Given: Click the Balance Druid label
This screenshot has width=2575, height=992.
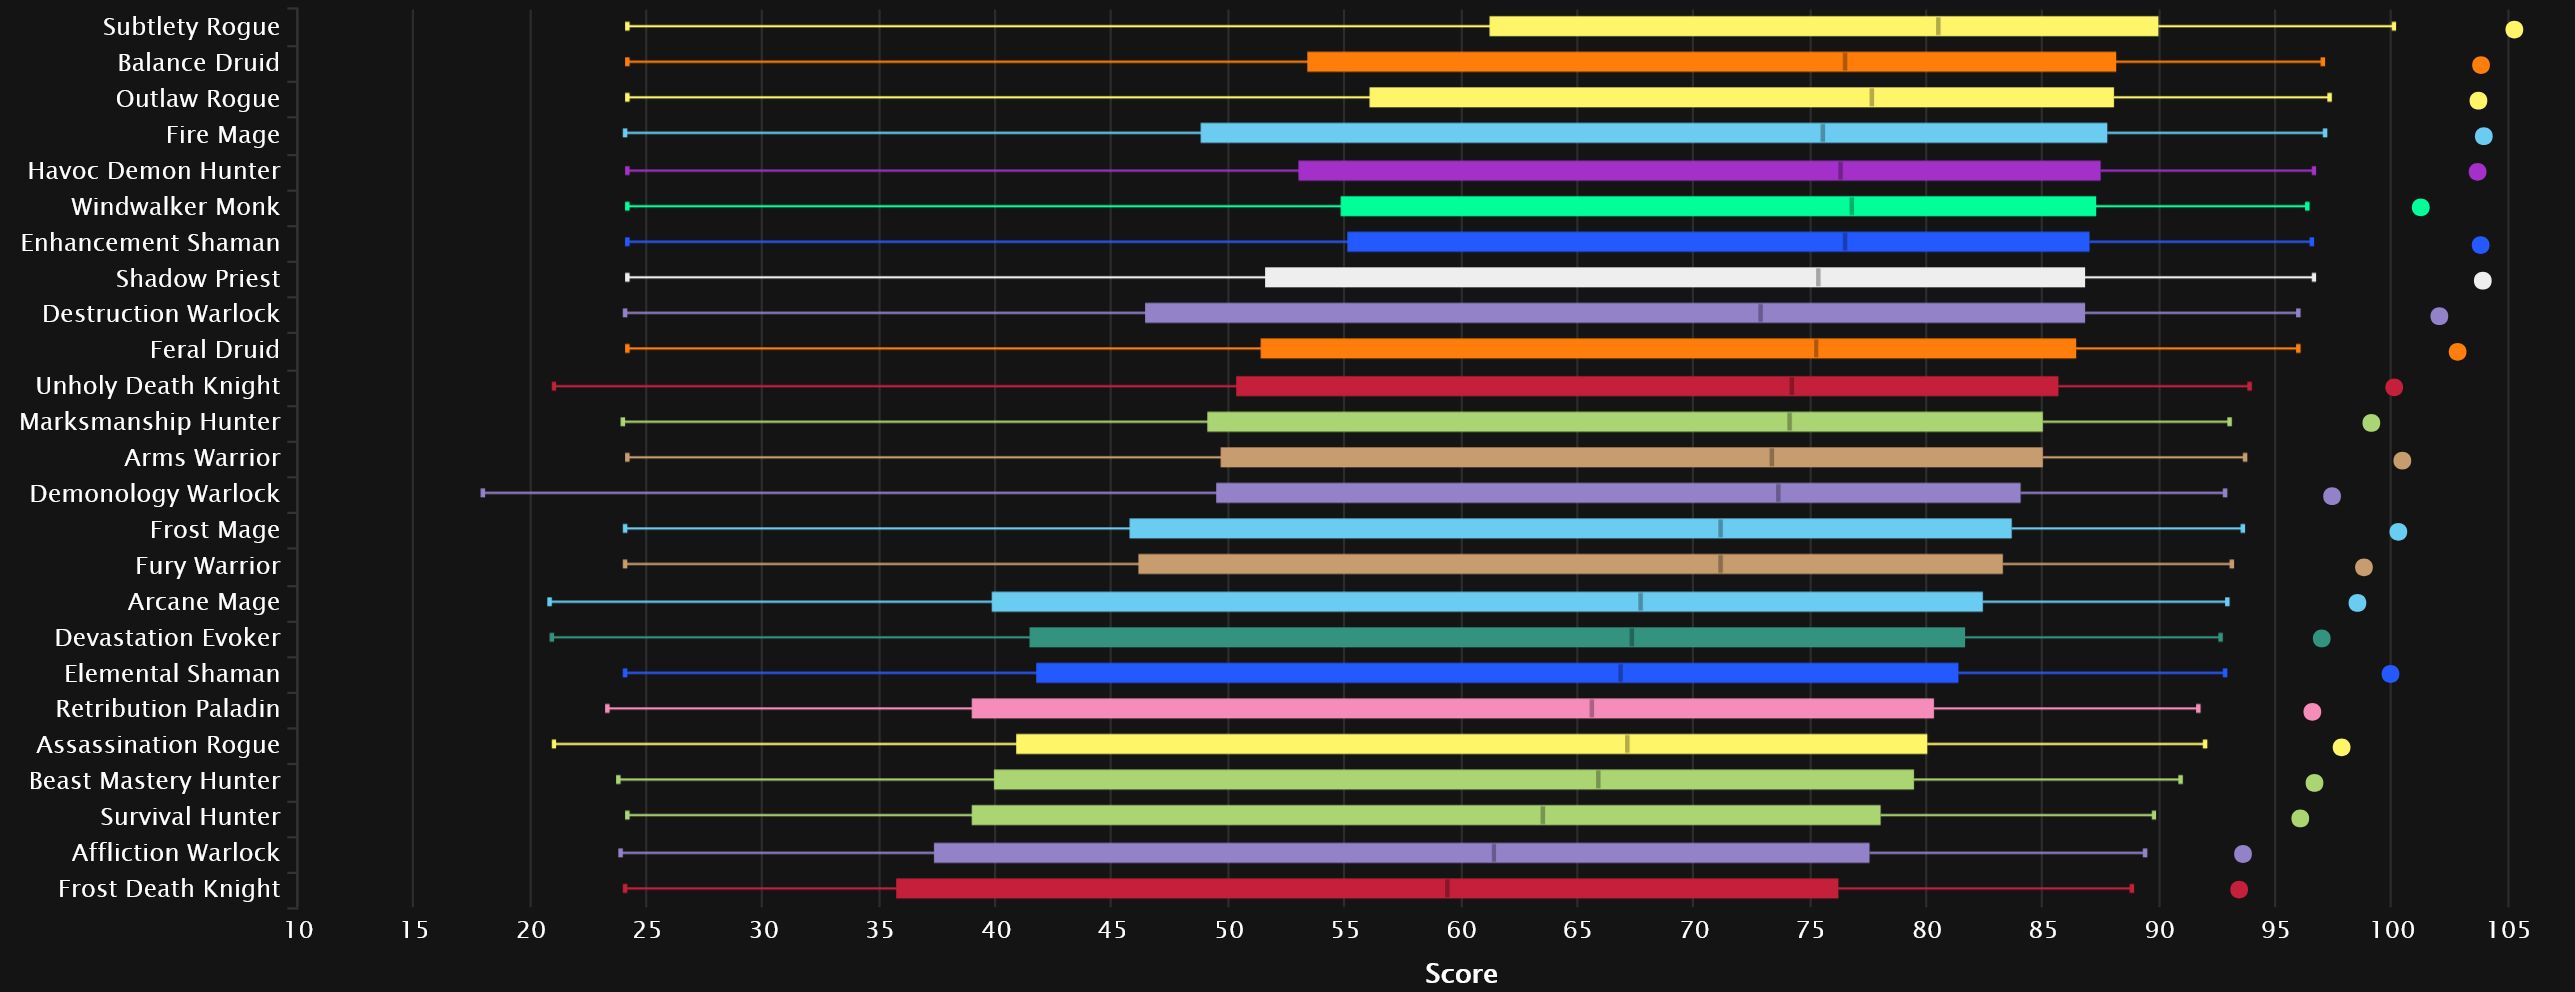Looking at the screenshot, I should [198, 63].
